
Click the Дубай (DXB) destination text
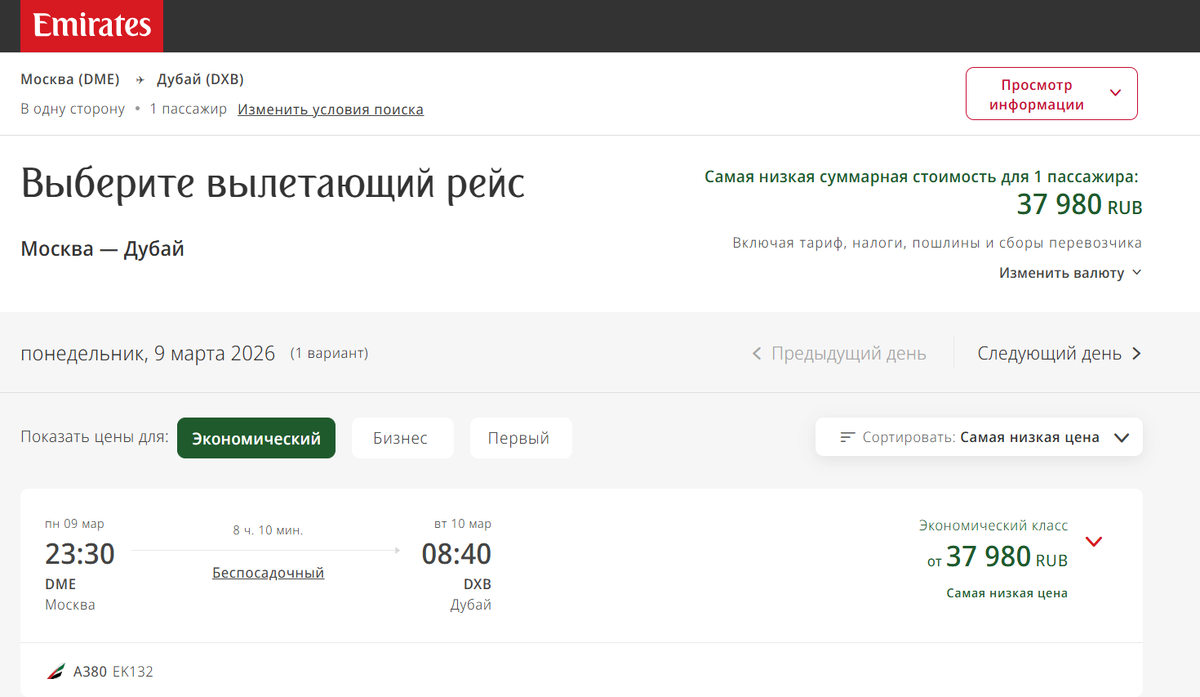point(200,80)
